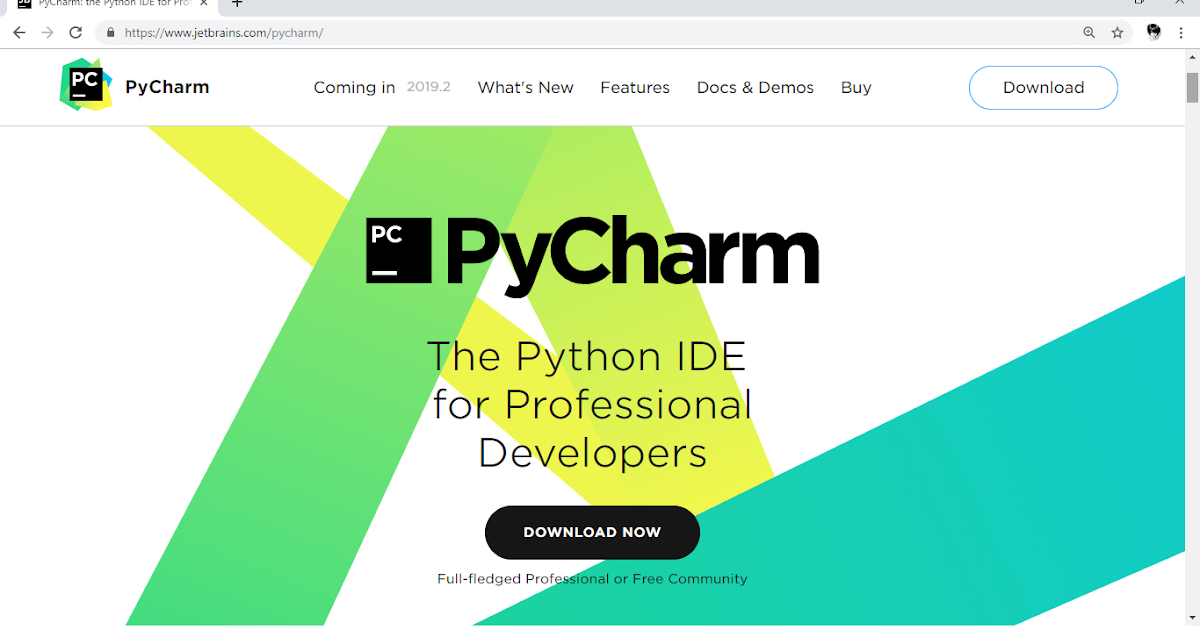Click the PyCharm logo in the site header

point(135,87)
